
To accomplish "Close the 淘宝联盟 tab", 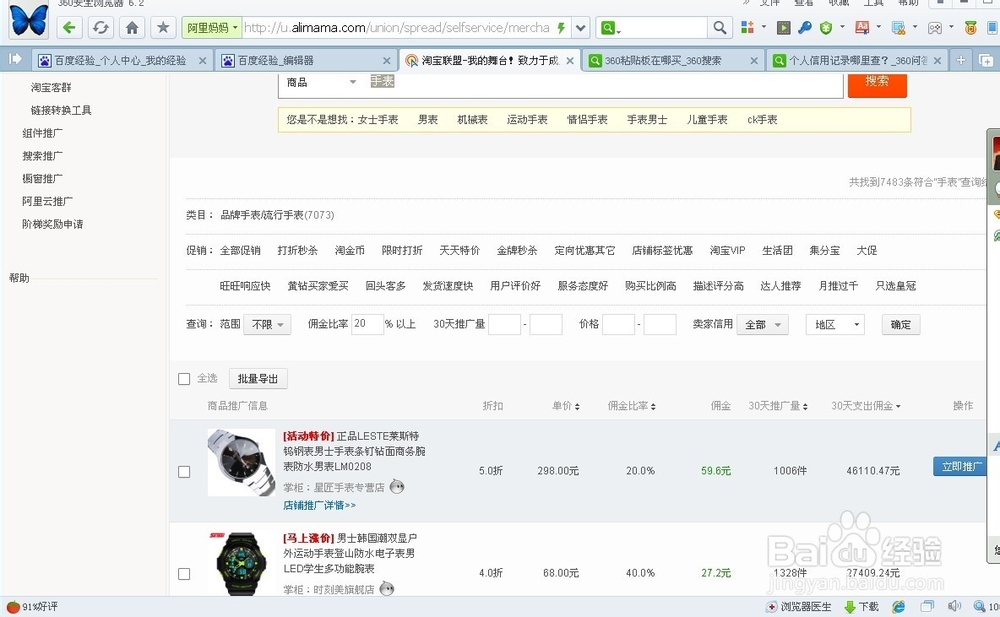I will [570, 61].
